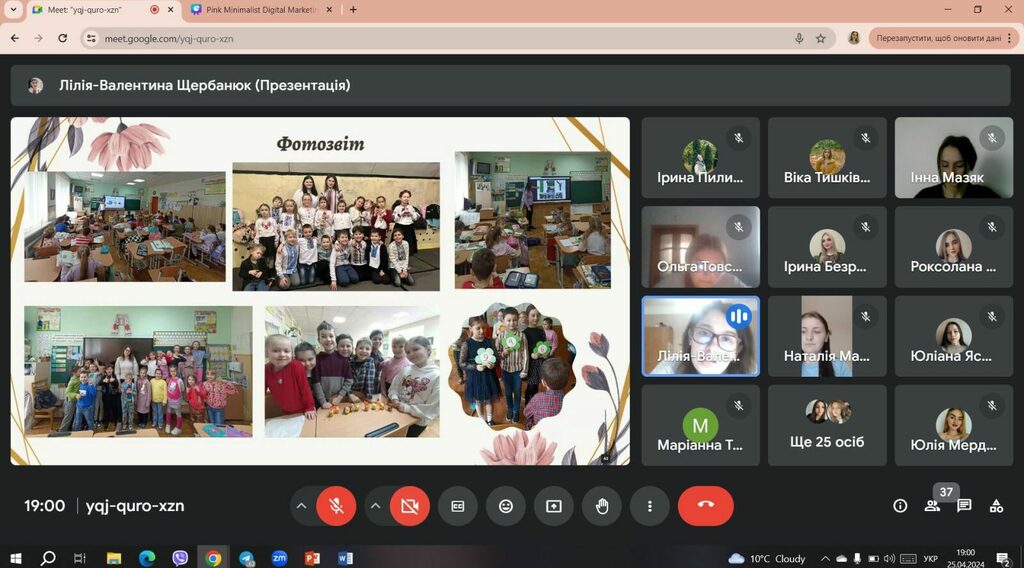Select Віка Тишків... participant tile

click(x=827, y=157)
